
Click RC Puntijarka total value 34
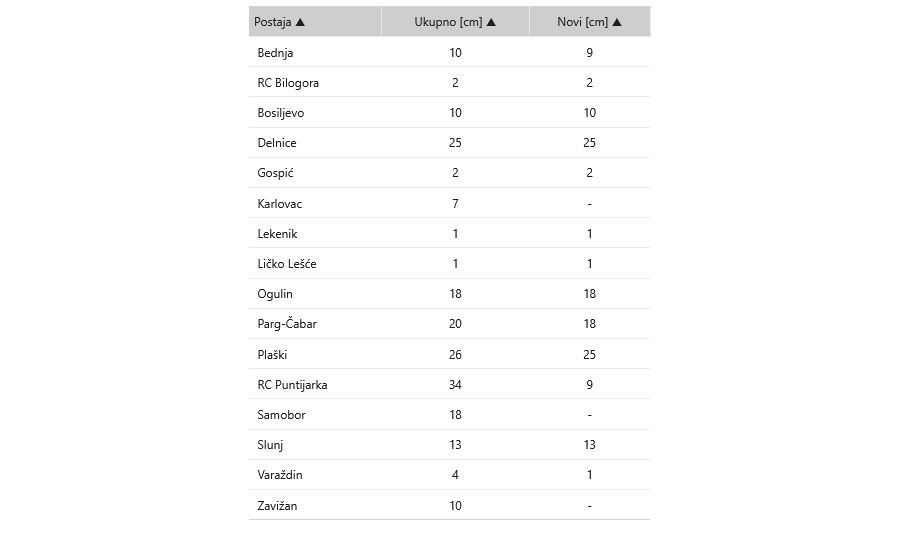coord(455,385)
